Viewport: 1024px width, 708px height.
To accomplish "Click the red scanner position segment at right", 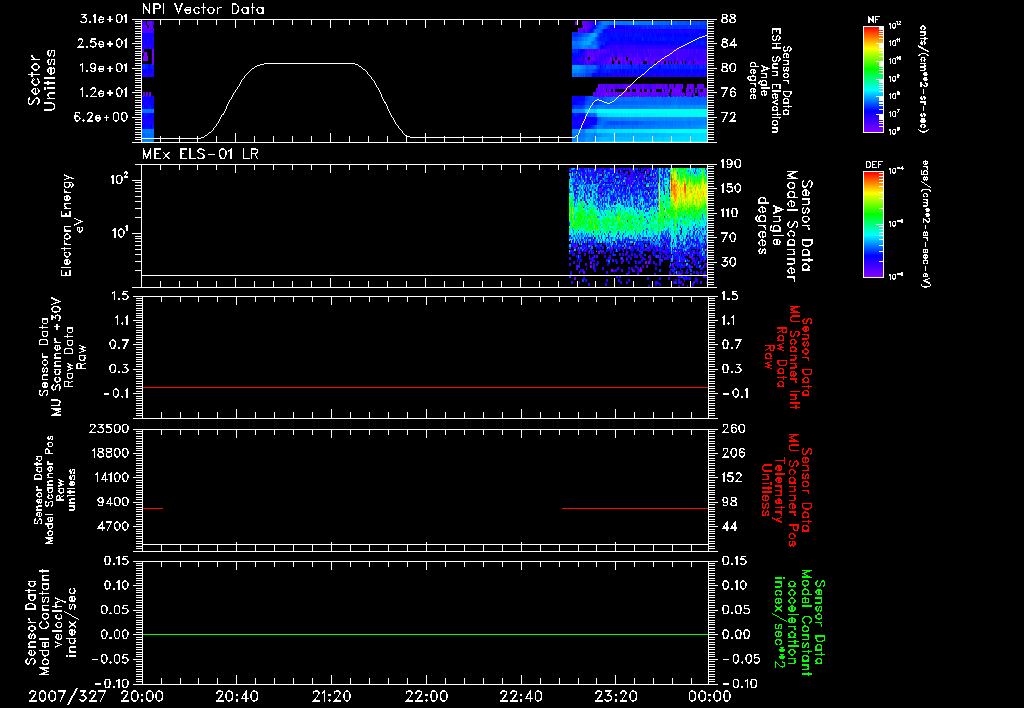I will coord(635,508).
